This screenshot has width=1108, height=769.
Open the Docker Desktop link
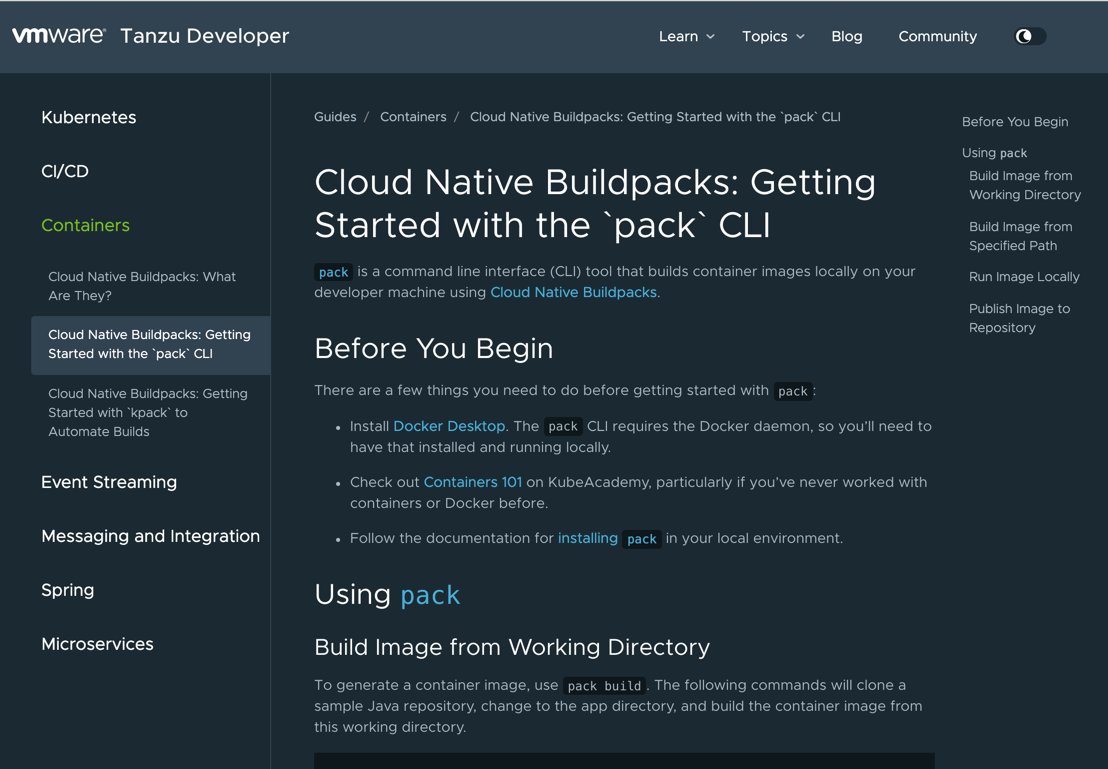tap(449, 426)
